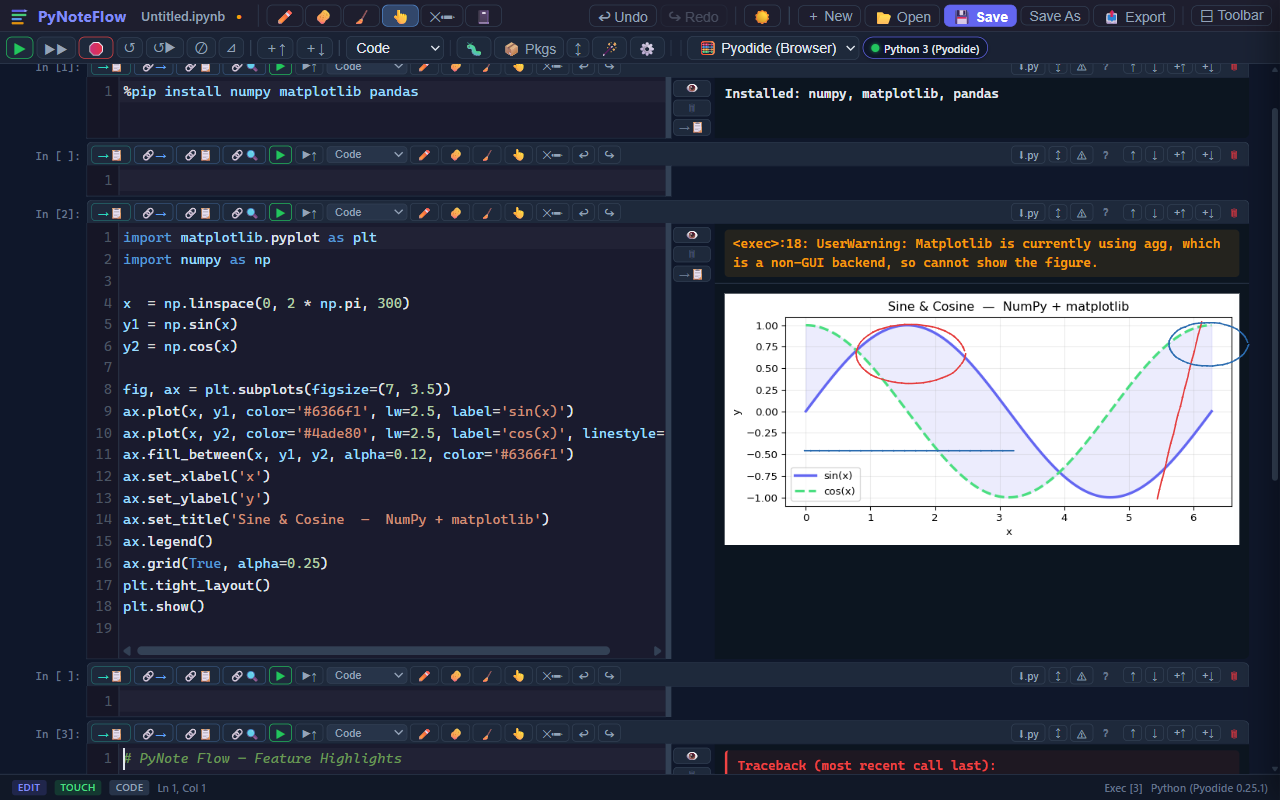Click the PyNoteFlow hamburger logo icon

19,16
